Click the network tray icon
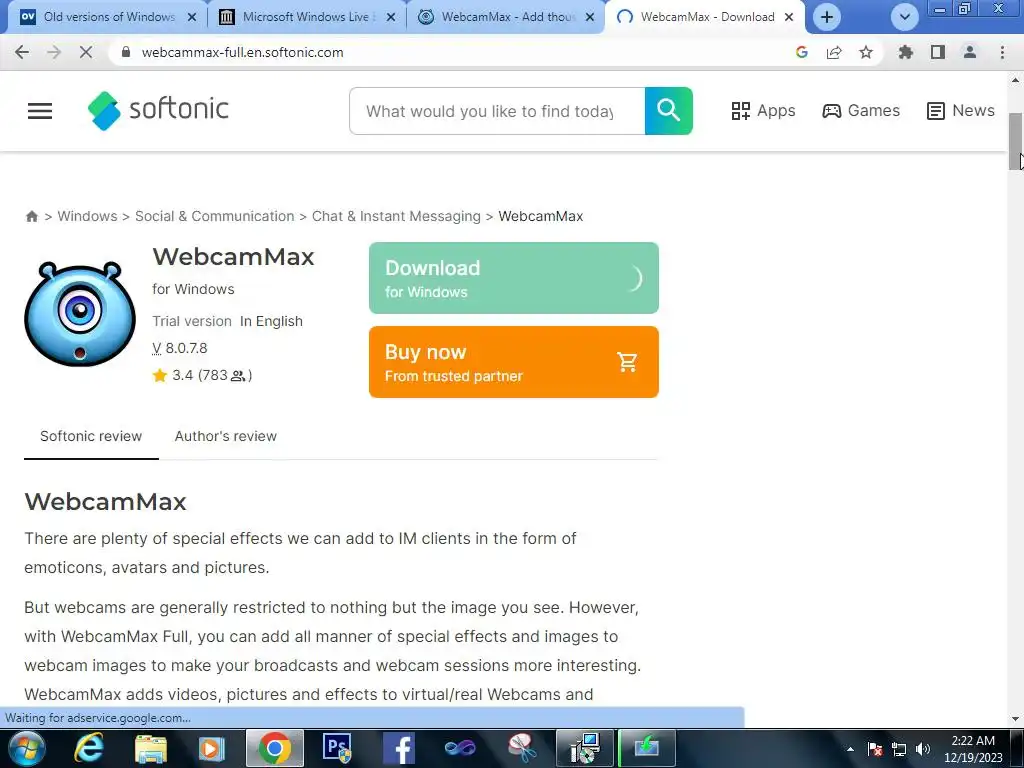 [x=899, y=749]
